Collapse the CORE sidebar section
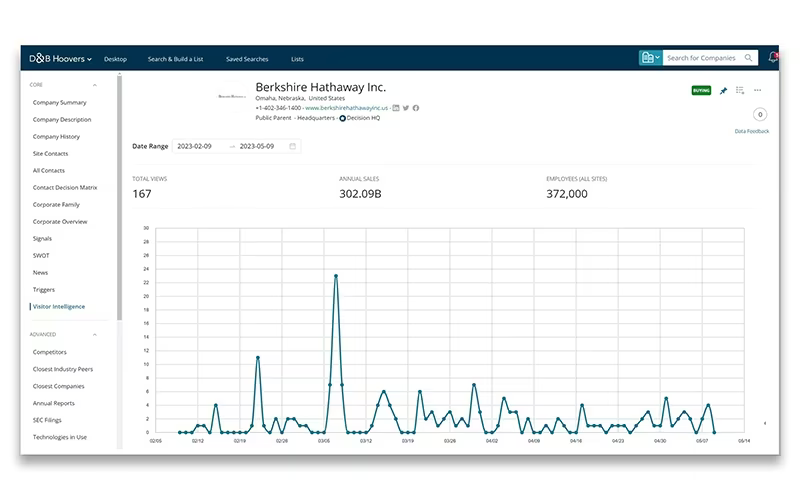Image resolution: width=800 pixels, height=500 pixels. coord(95,85)
